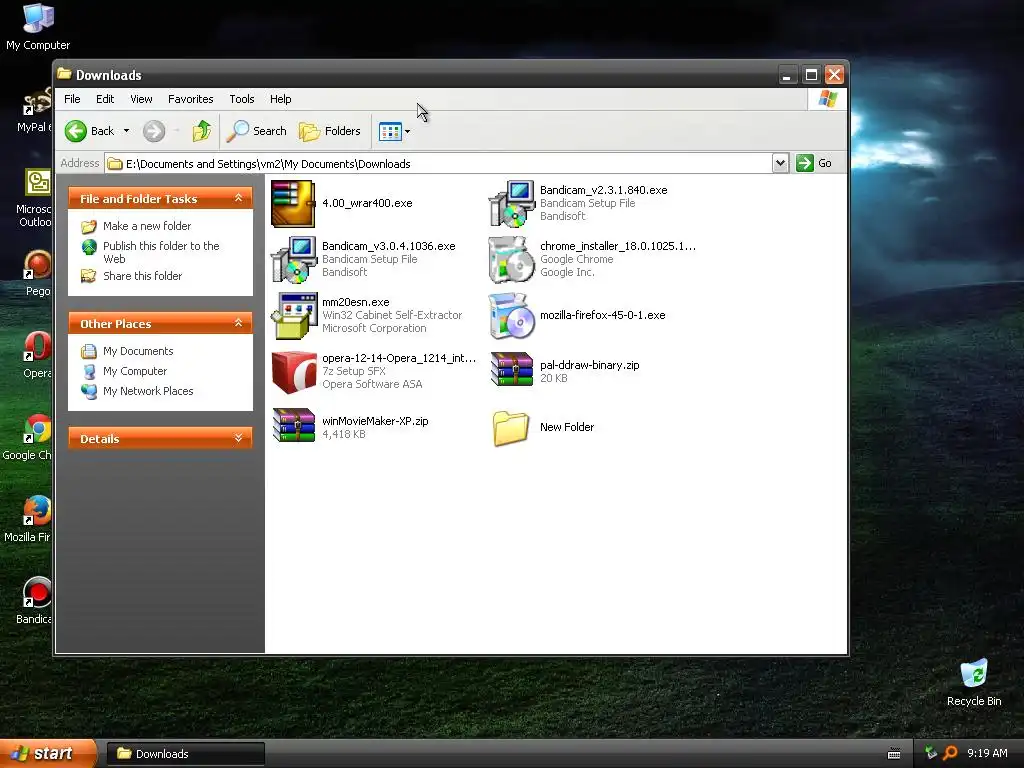Click the Start button

(x=47, y=754)
